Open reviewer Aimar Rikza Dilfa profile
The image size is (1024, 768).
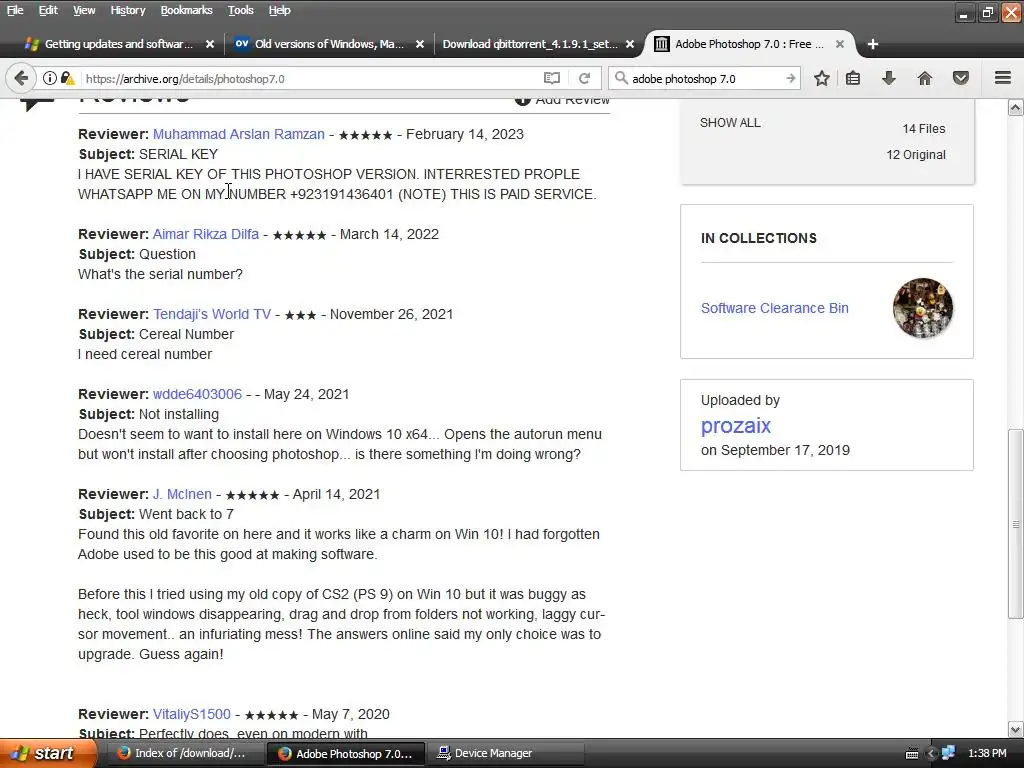[206, 234]
